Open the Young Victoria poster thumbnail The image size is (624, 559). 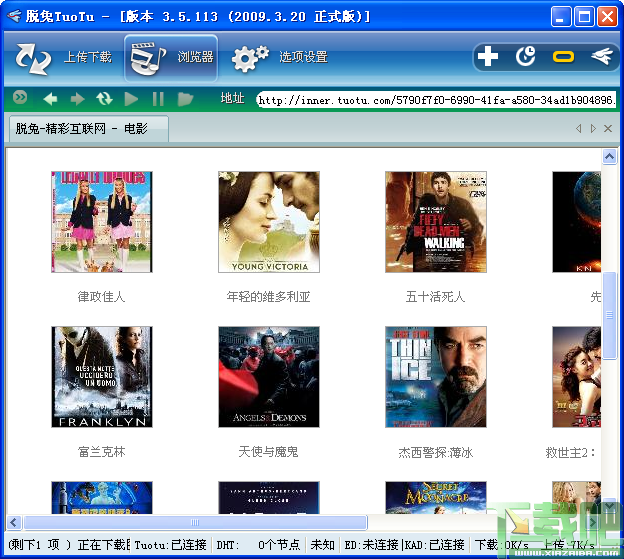tap(269, 222)
